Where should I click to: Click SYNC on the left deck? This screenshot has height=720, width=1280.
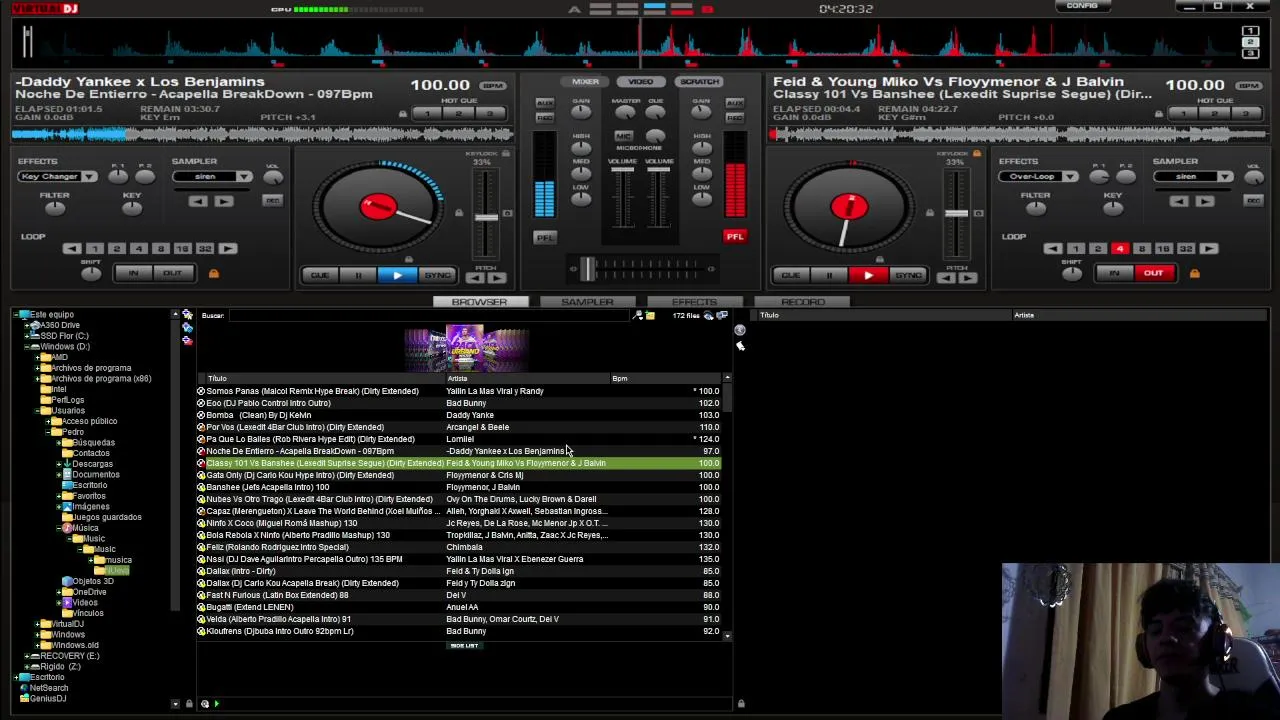point(437,275)
